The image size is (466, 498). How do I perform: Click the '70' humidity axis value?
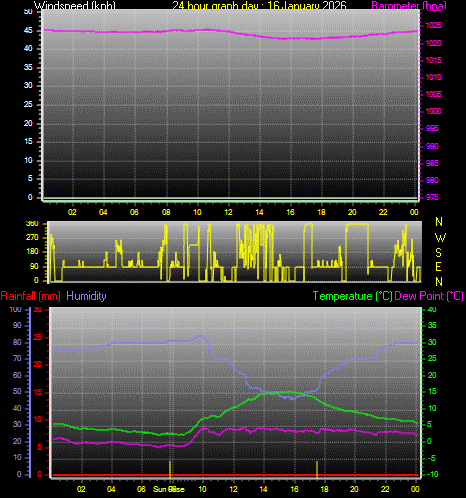click(17, 358)
